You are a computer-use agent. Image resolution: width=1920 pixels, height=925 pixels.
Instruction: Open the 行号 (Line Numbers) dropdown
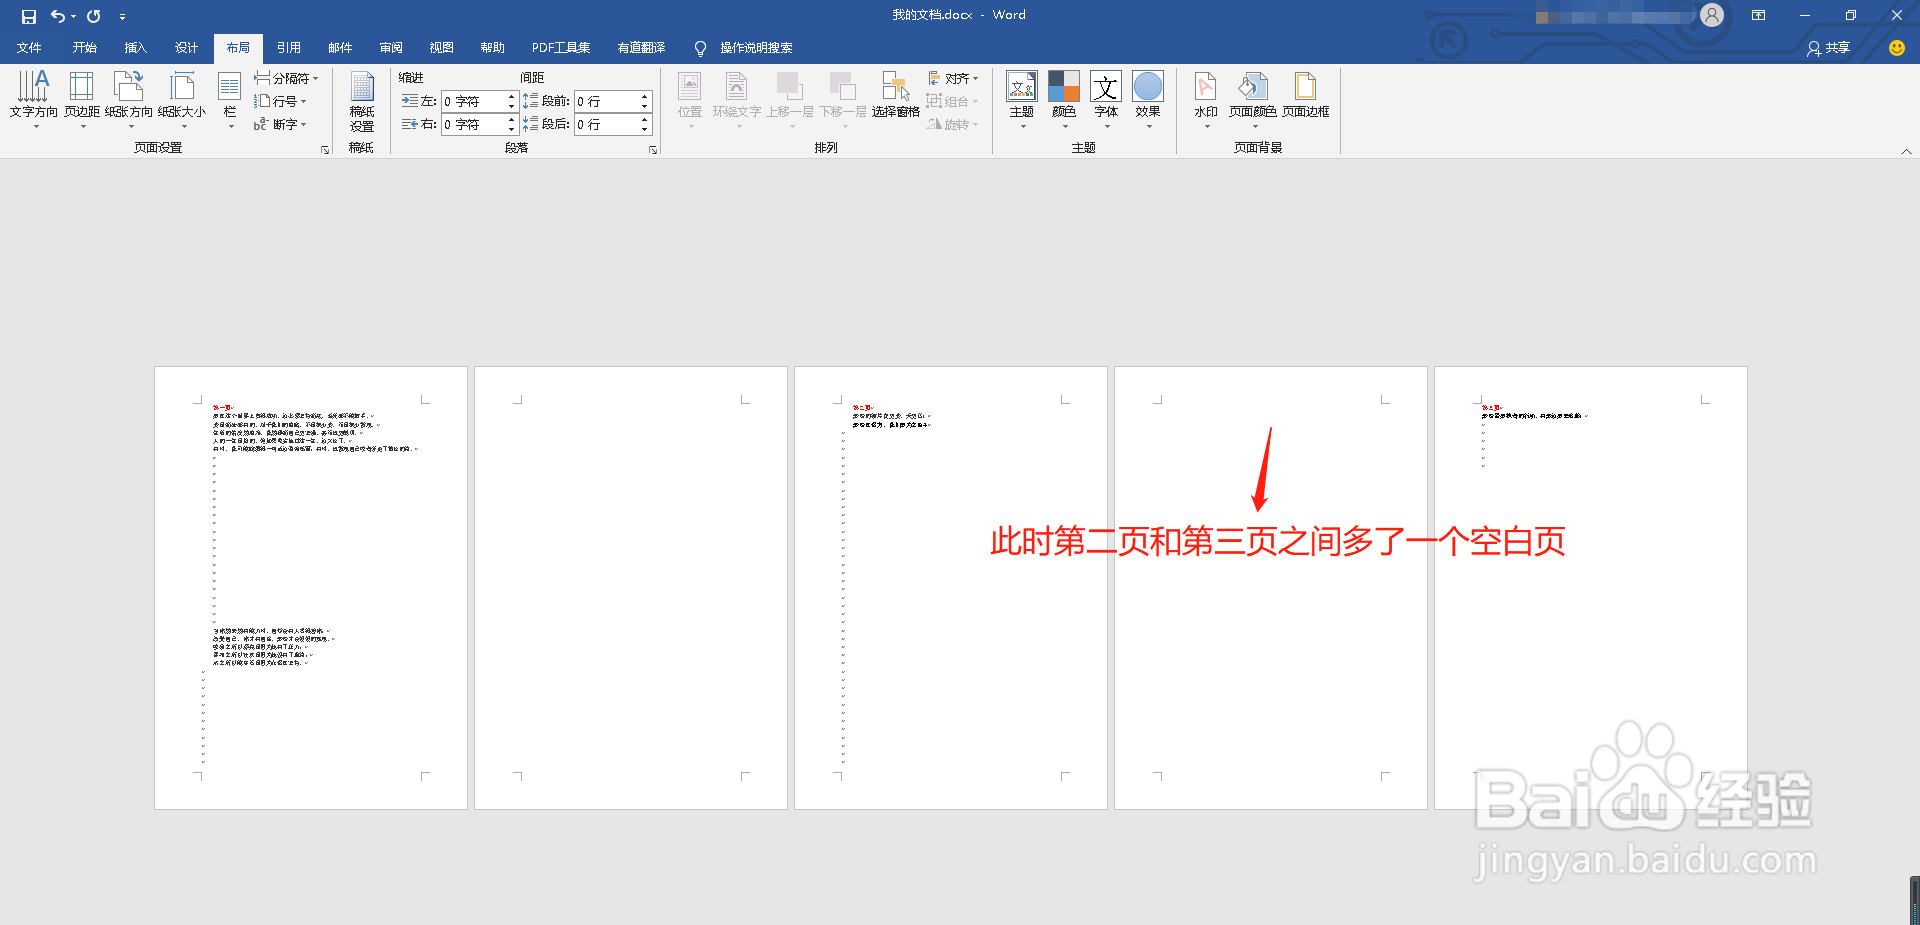pyautogui.click(x=281, y=100)
